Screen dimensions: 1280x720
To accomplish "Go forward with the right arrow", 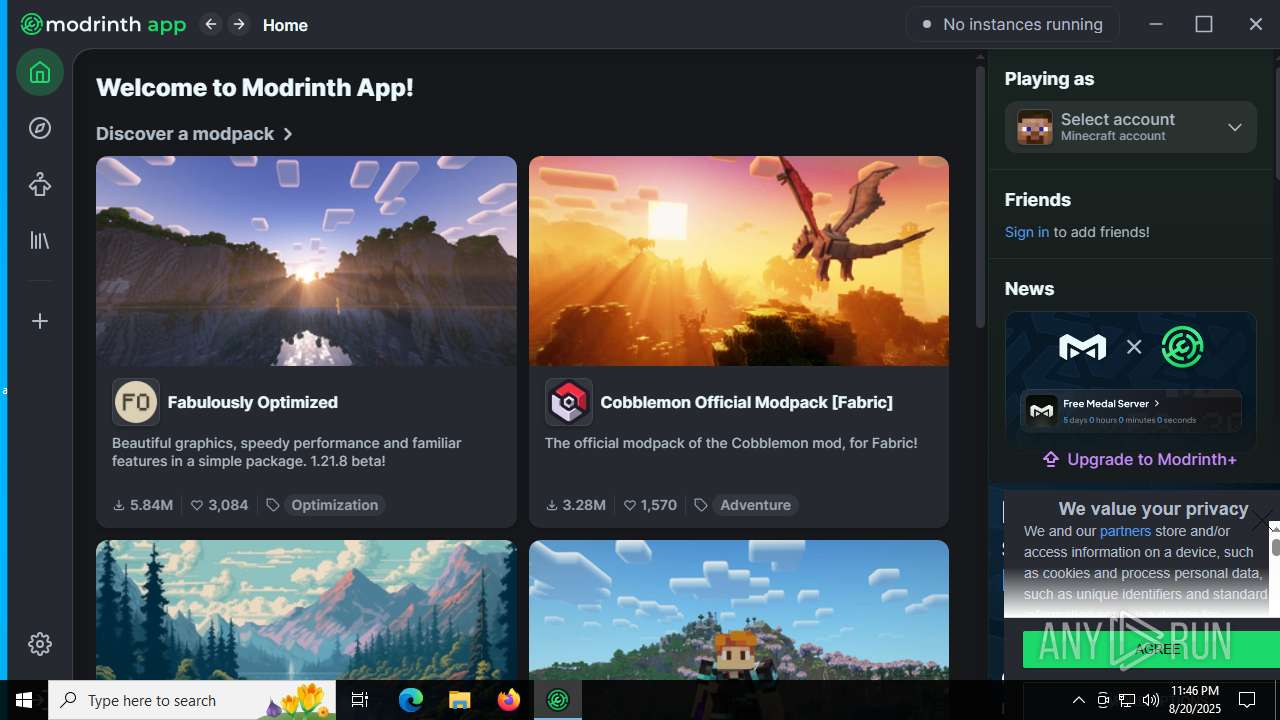I will click(x=238, y=24).
